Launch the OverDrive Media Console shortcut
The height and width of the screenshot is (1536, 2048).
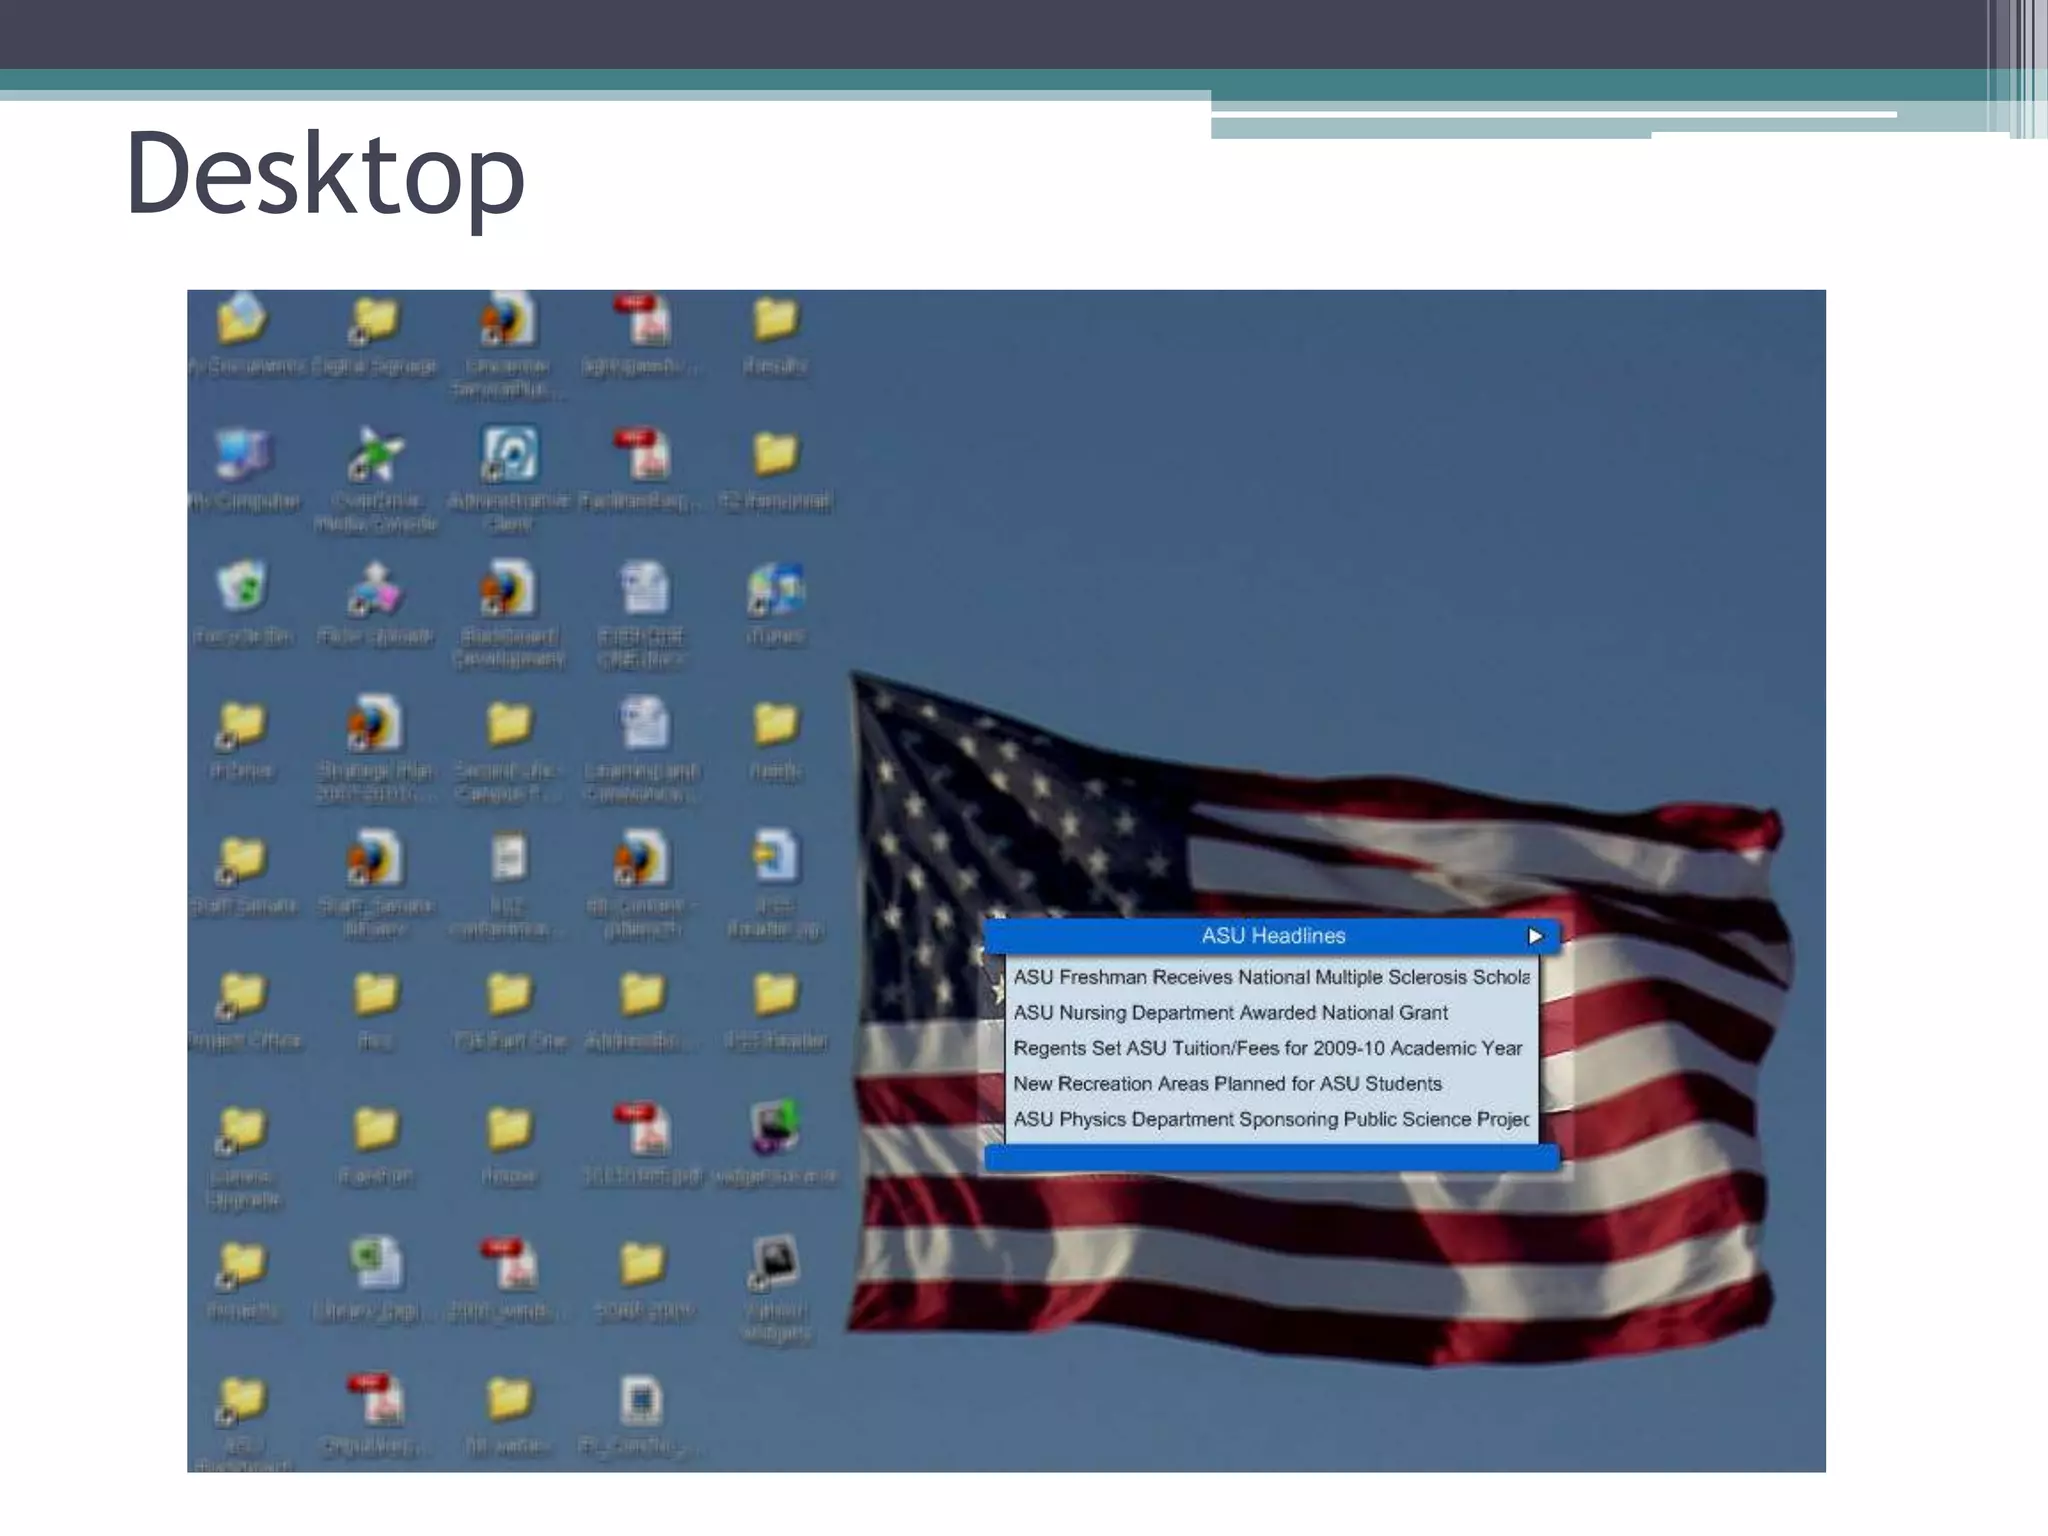click(x=375, y=456)
